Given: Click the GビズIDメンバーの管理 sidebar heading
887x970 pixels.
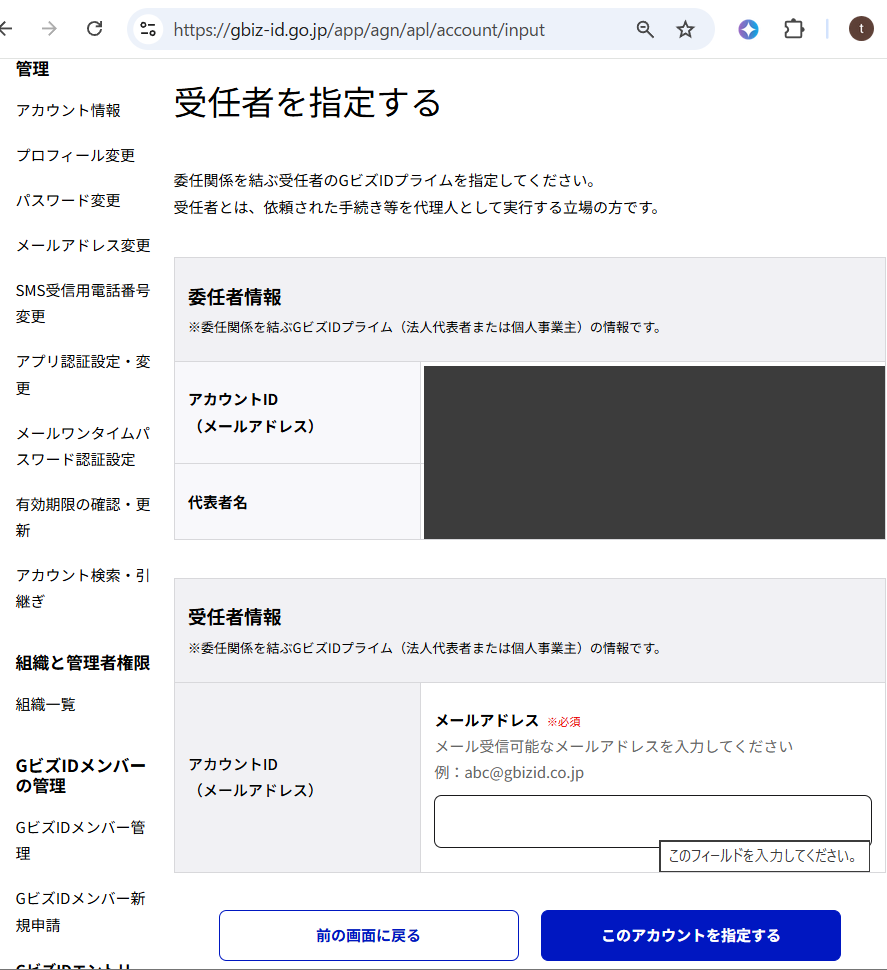Looking at the screenshot, I should (80, 776).
